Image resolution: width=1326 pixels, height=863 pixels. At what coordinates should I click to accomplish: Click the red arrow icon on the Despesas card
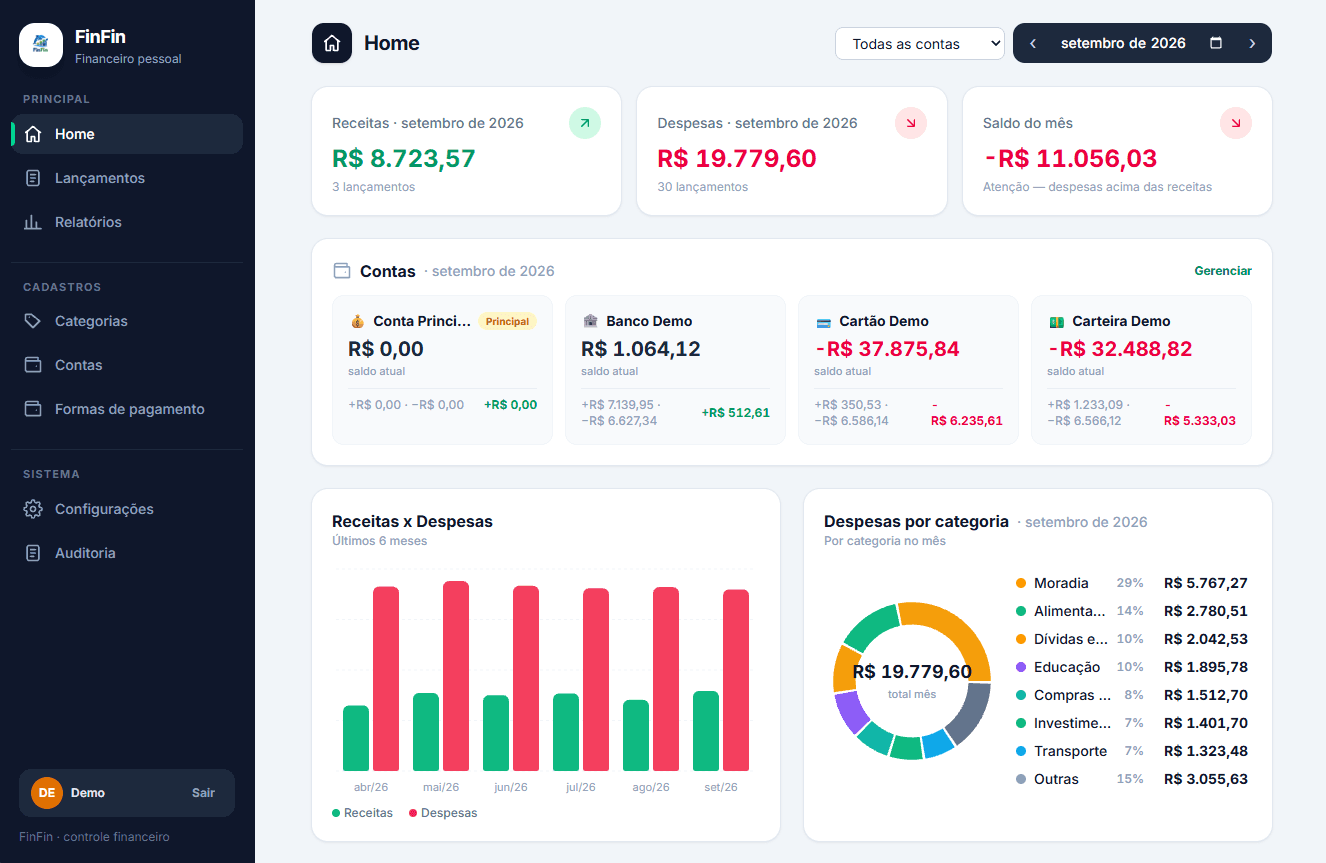pyautogui.click(x=911, y=123)
